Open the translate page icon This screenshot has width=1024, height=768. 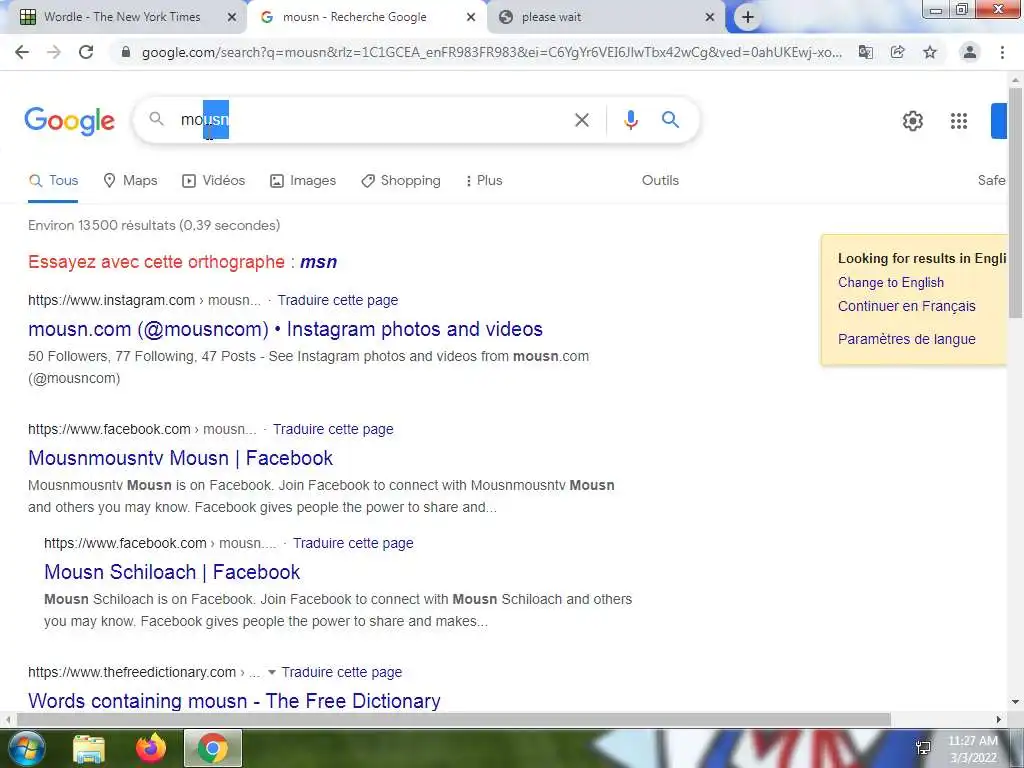point(865,52)
